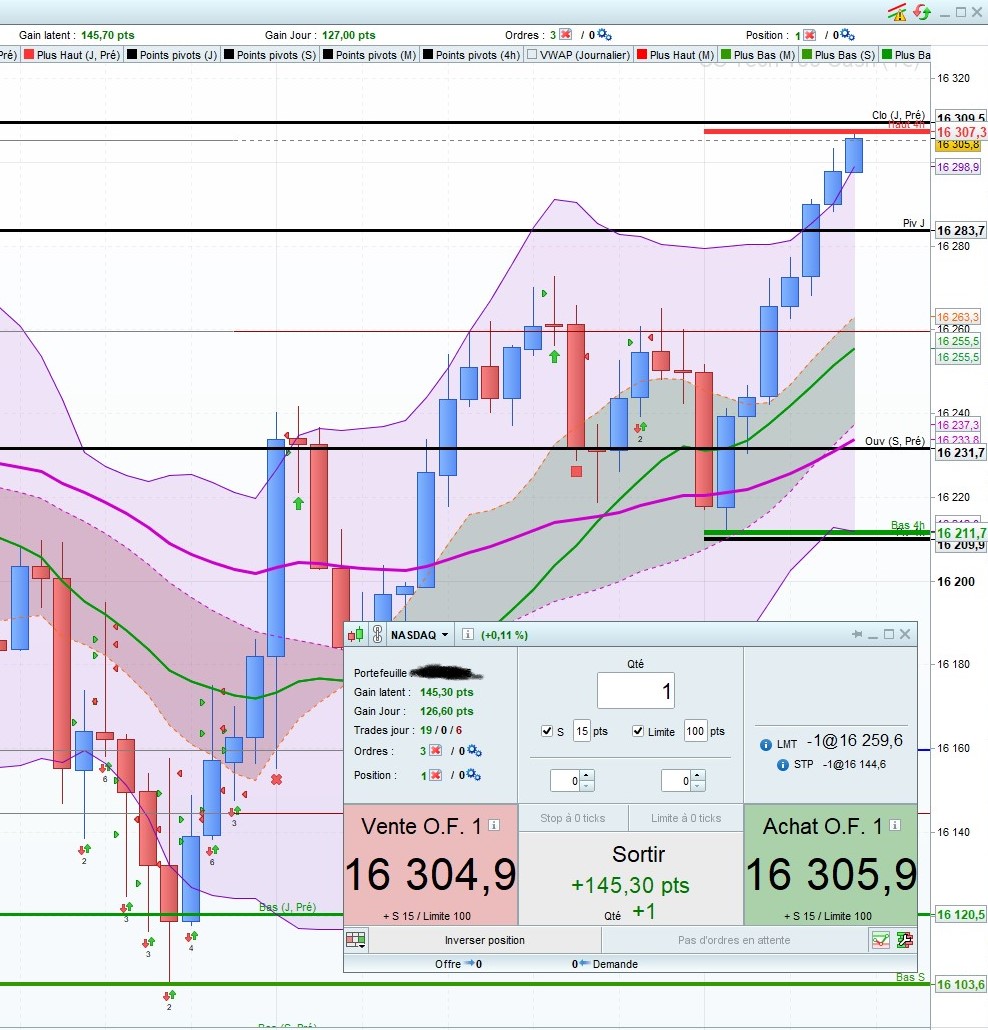Click the link chain icon next to NASDAQ
The height and width of the screenshot is (1030, 988).
click(378, 635)
